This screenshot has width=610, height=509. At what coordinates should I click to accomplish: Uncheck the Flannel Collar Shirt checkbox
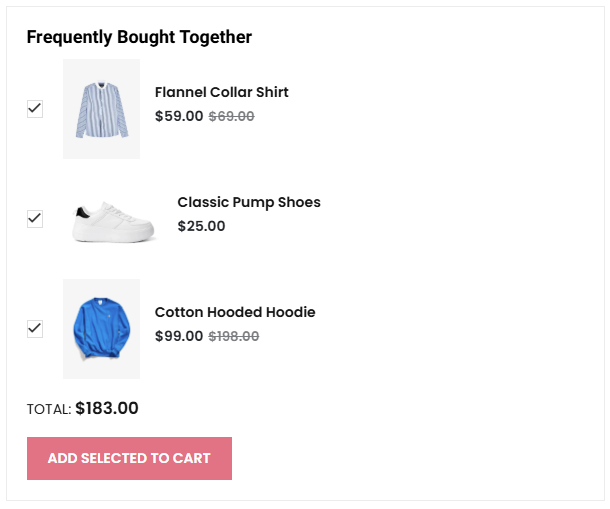click(x=35, y=109)
